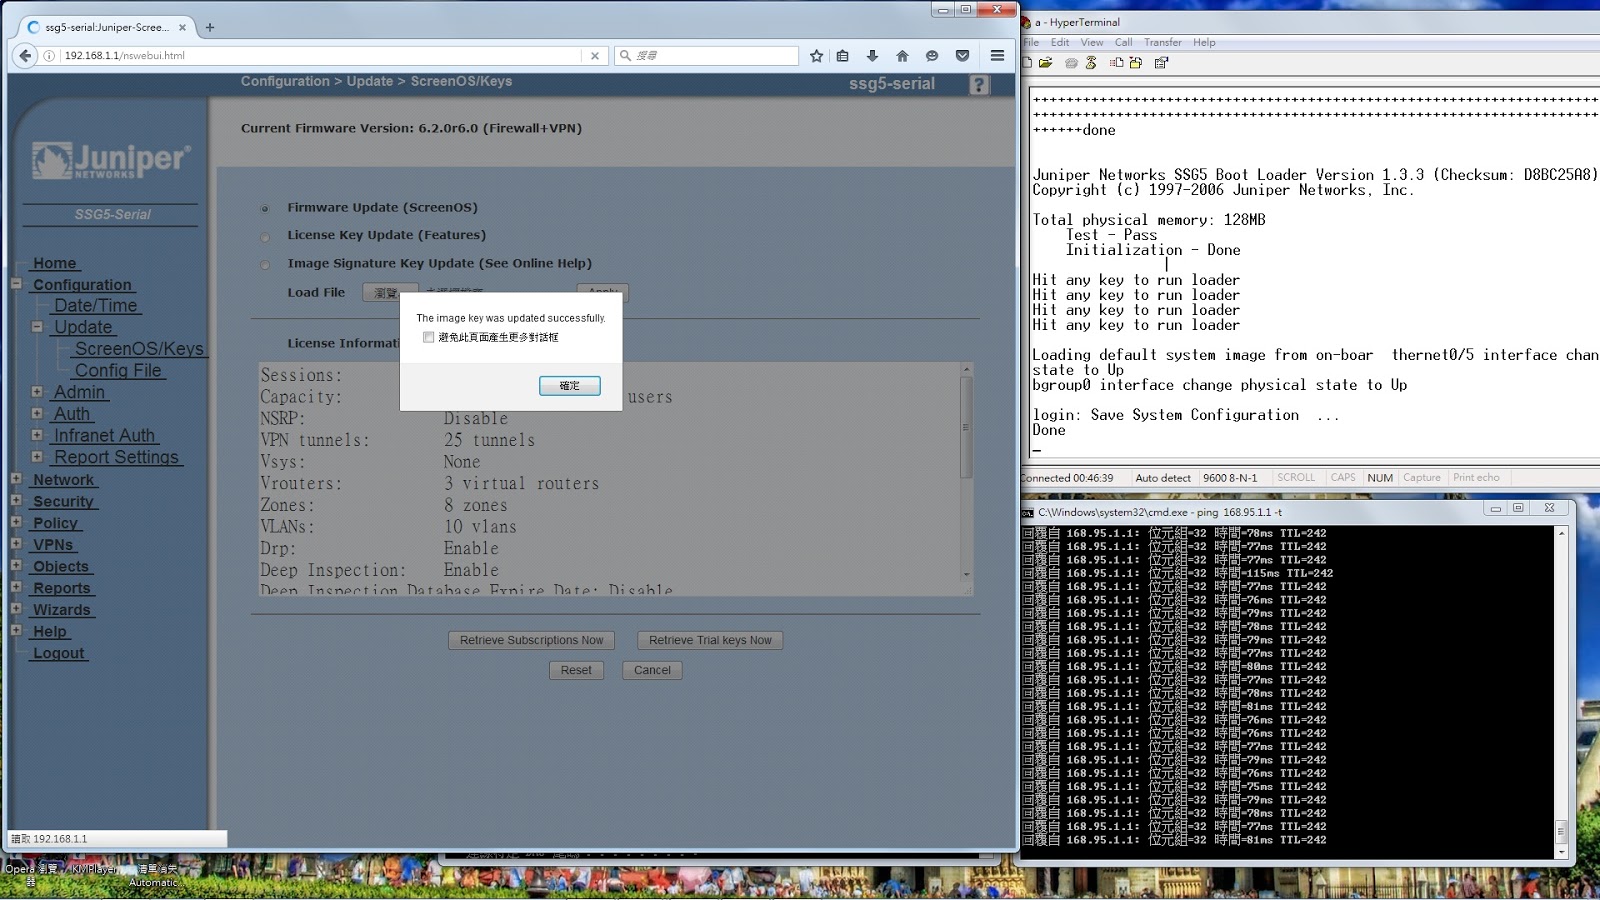This screenshot has height=900, width=1600.
Task: Open the Transfer menu in HyperTerminal
Action: tap(1163, 43)
